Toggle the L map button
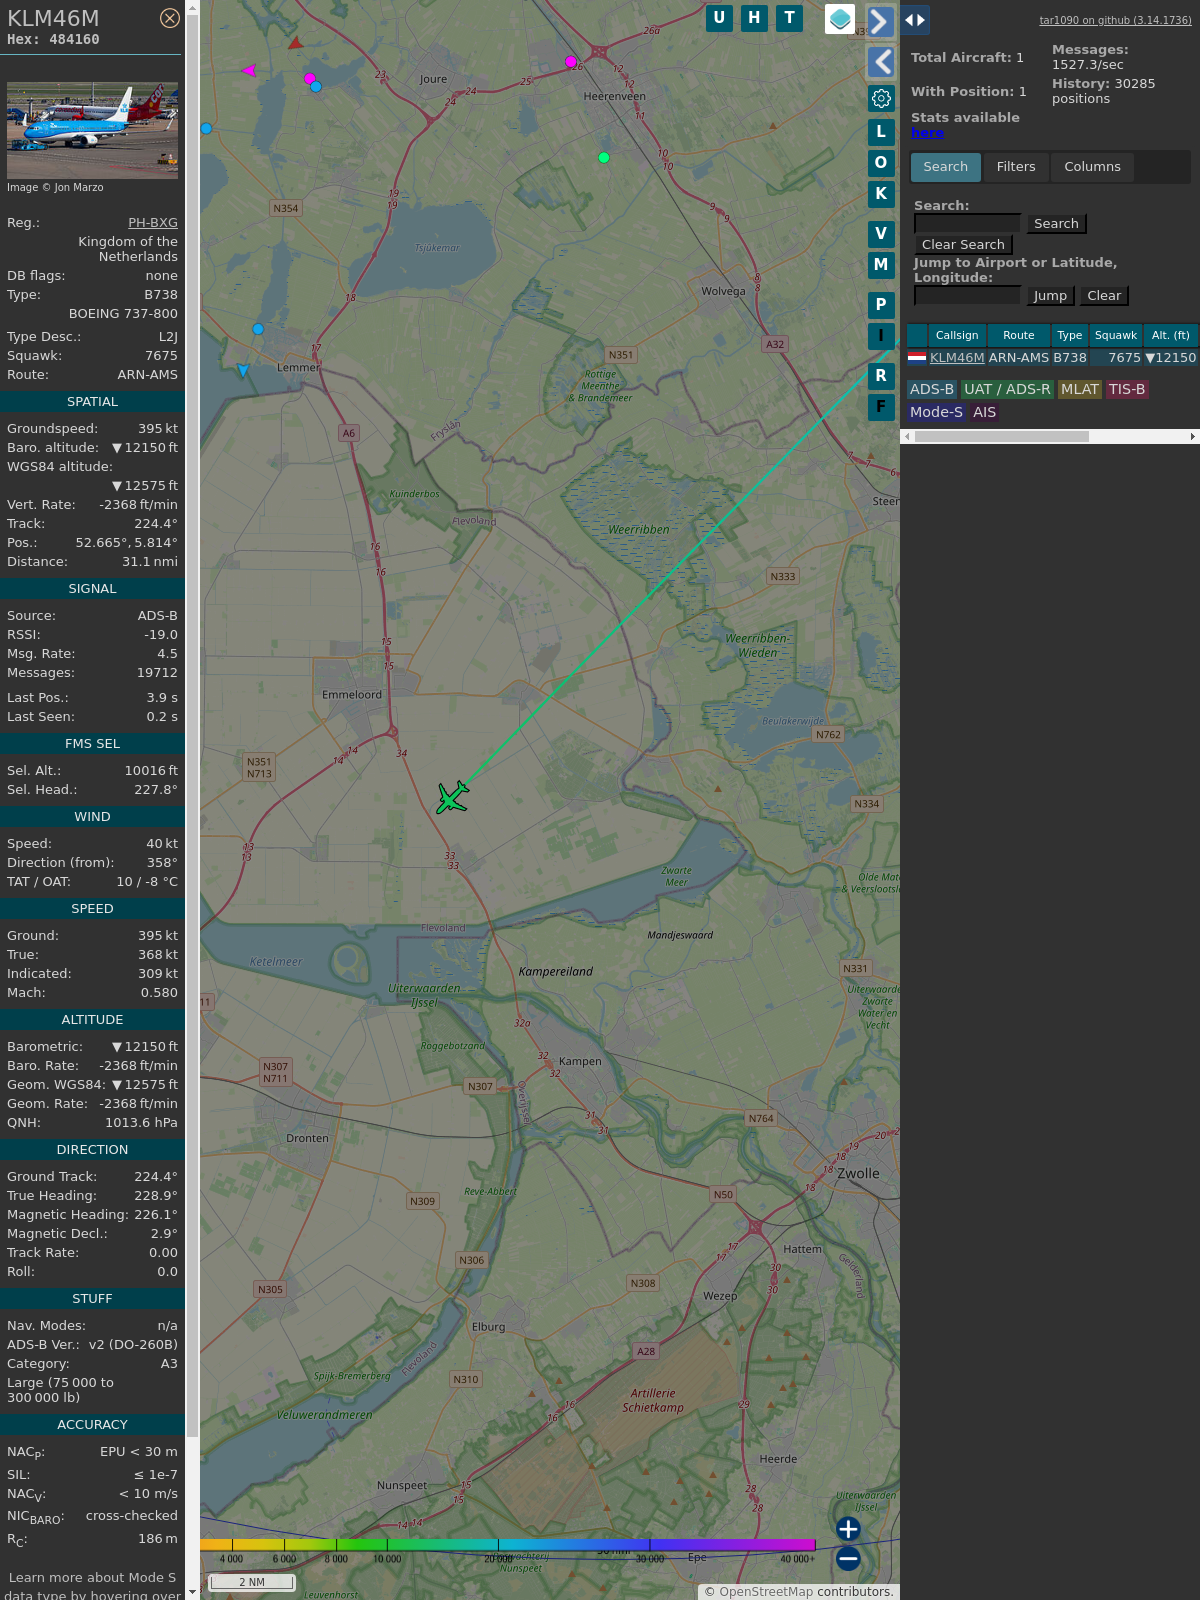 (881, 132)
